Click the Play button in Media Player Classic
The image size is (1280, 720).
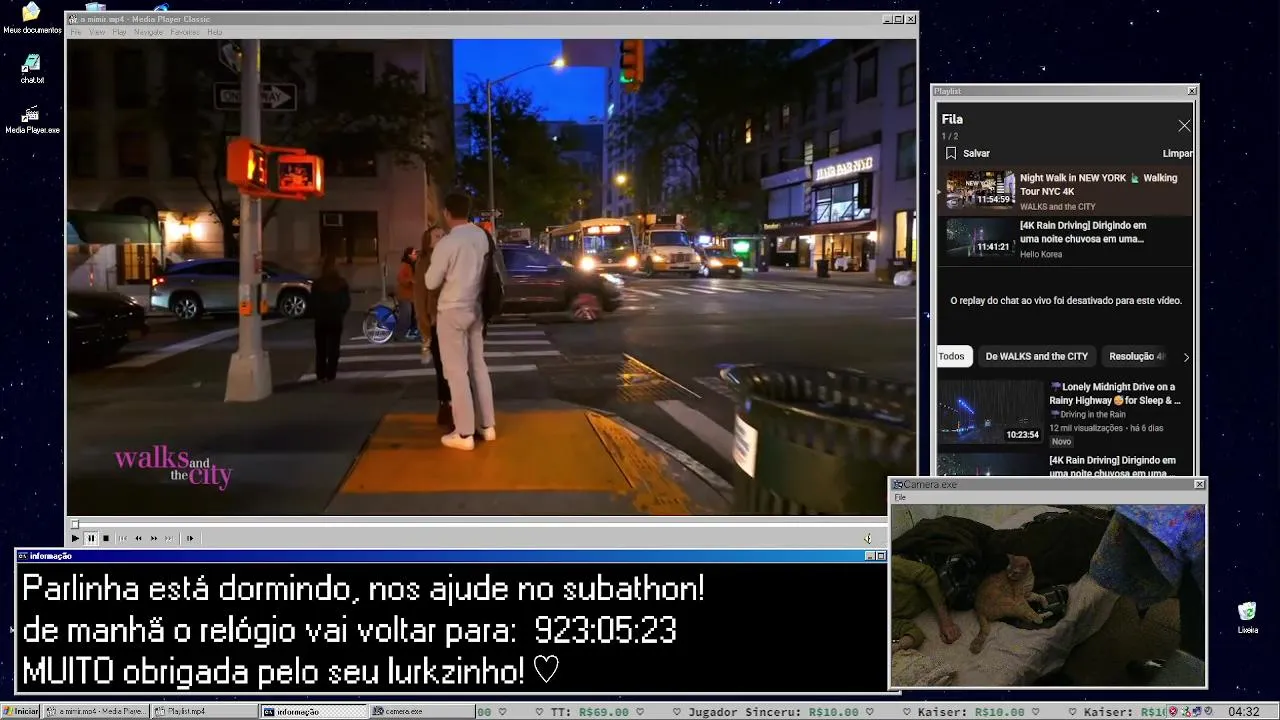point(75,538)
